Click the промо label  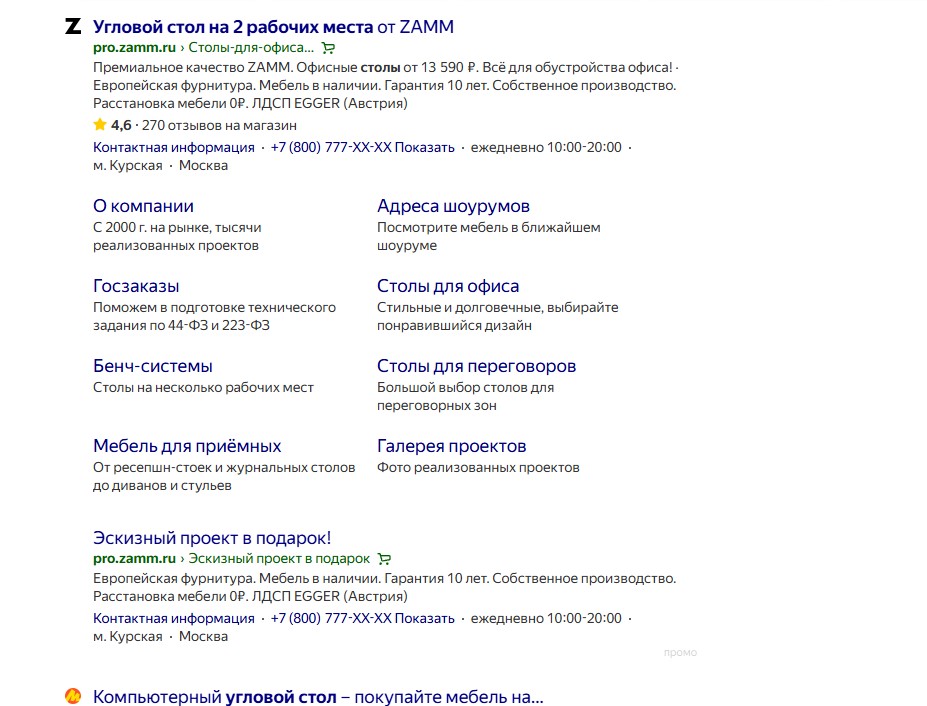click(680, 652)
